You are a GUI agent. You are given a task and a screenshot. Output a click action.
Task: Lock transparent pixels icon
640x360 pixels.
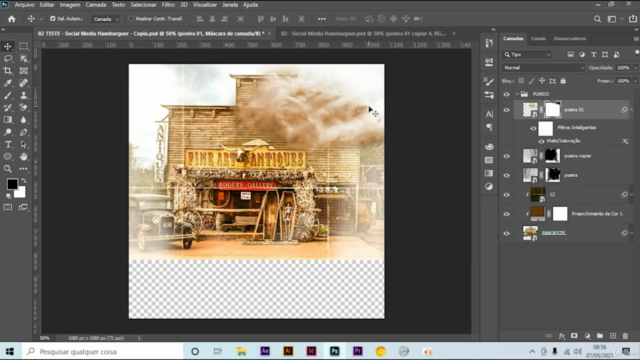[x=521, y=81]
